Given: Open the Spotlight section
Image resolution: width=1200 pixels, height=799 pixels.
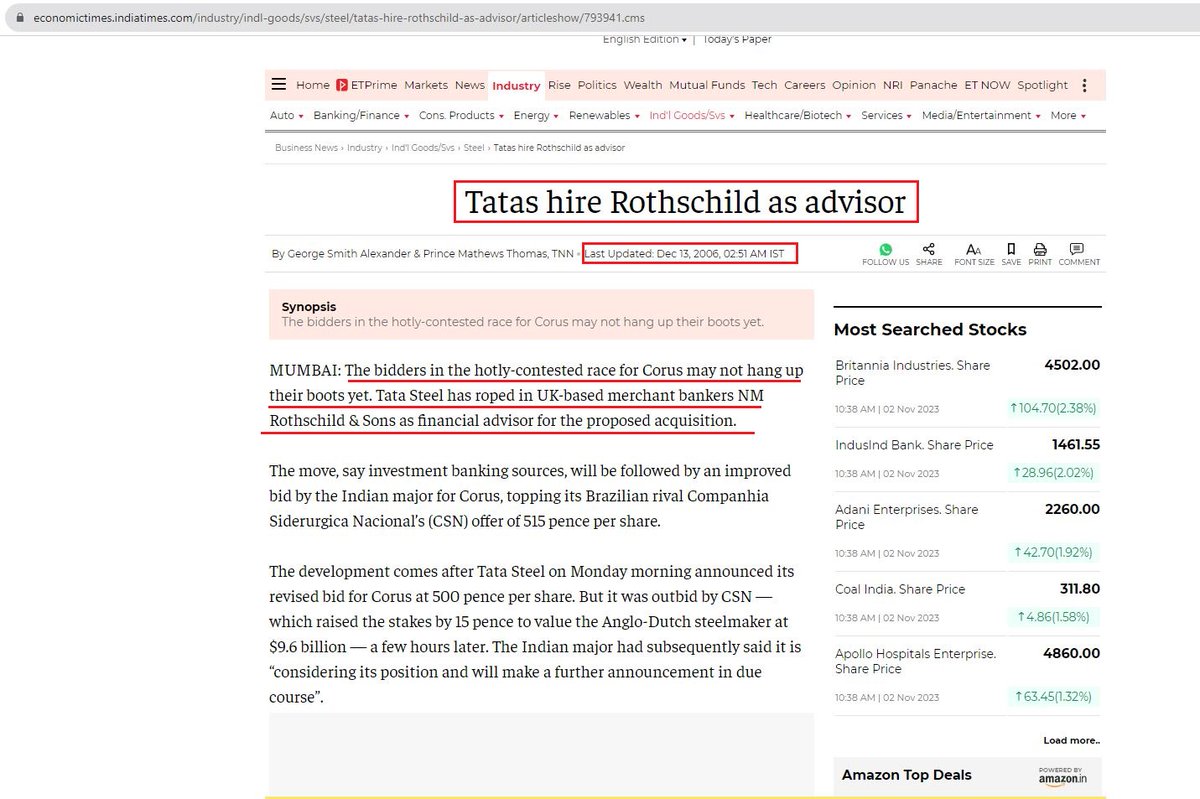Looking at the screenshot, I should click(x=1043, y=86).
